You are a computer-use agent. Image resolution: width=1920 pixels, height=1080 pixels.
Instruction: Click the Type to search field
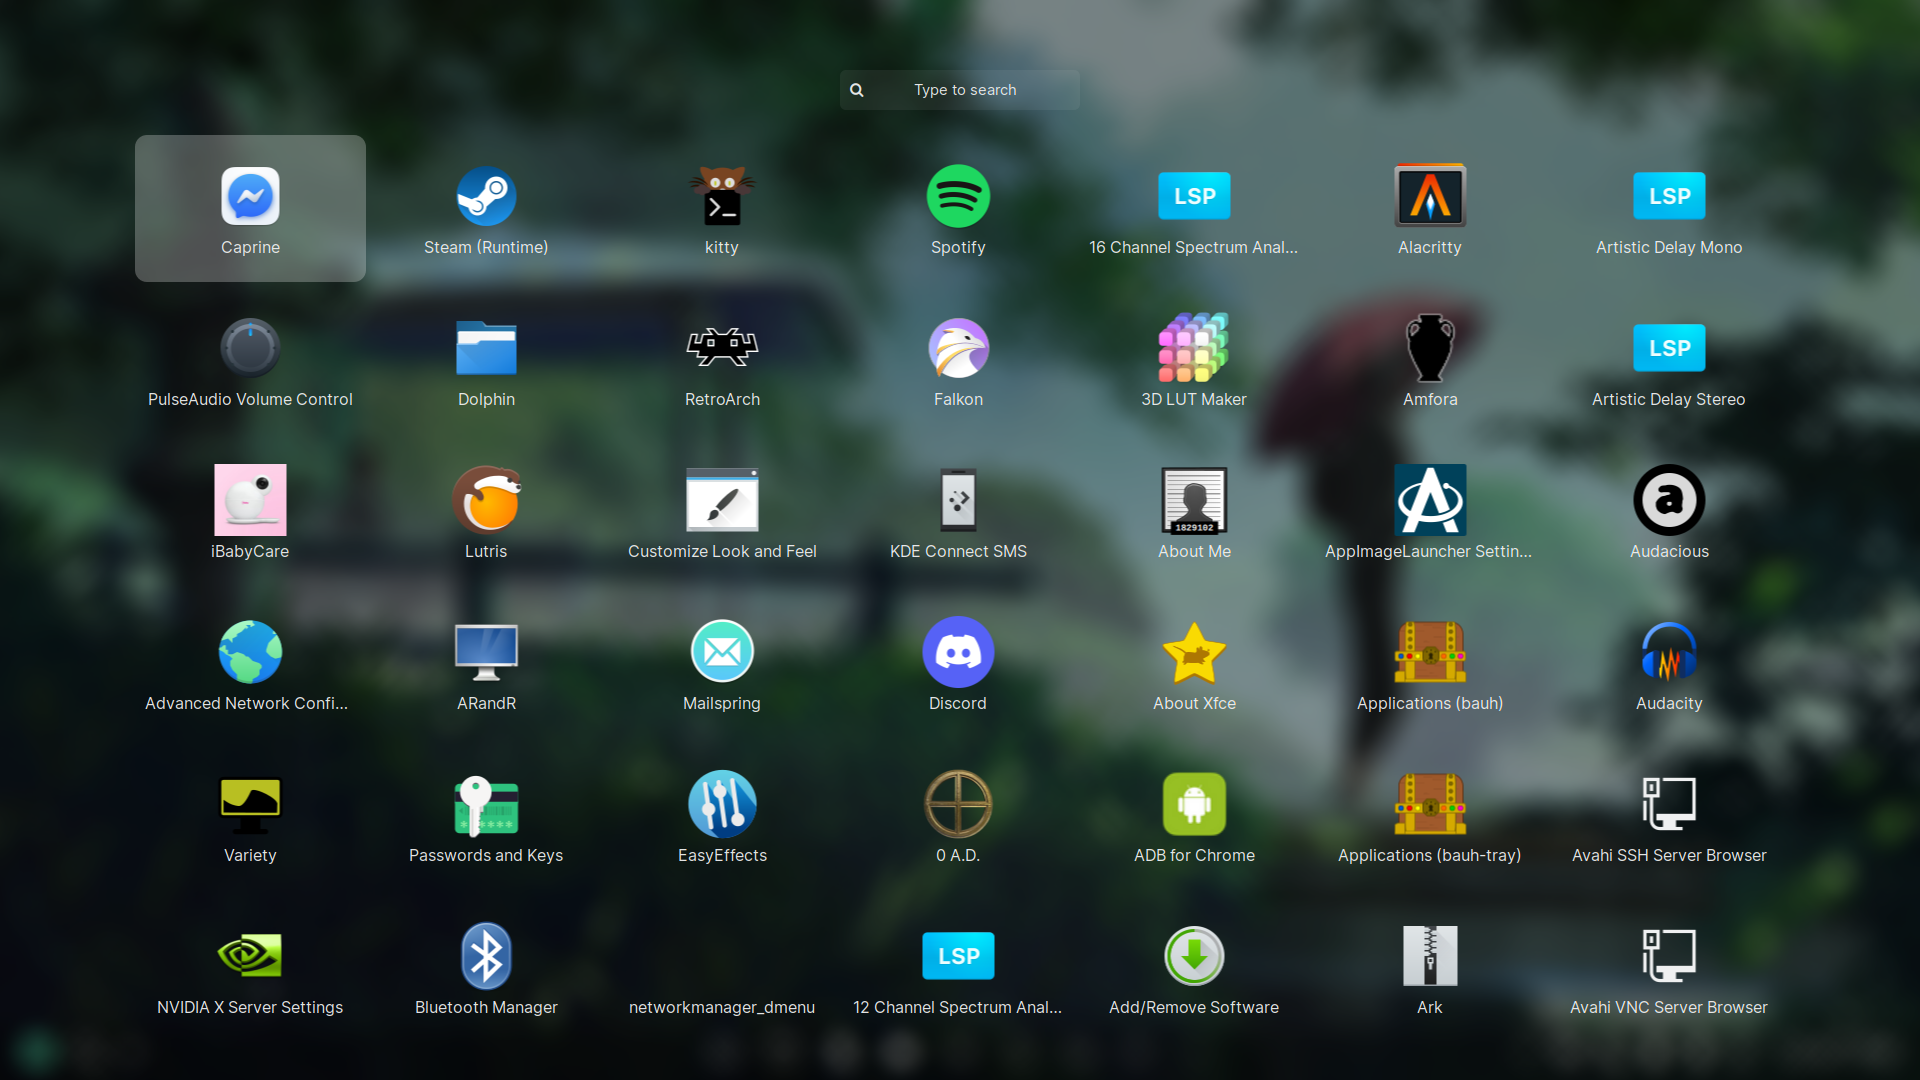[965, 90]
